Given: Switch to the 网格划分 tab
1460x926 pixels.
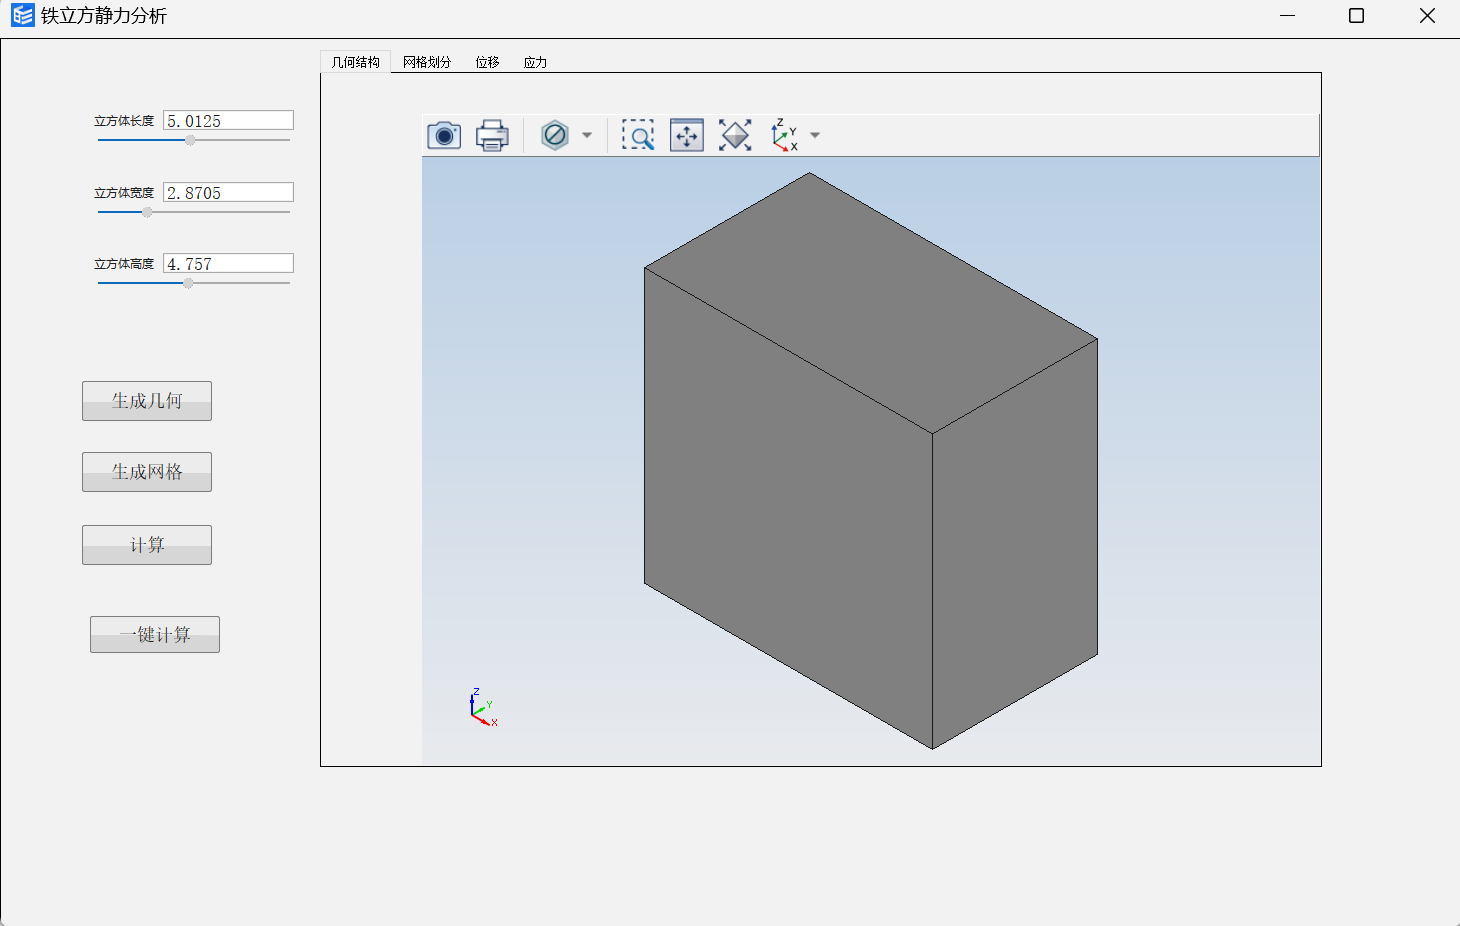Looking at the screenshot, I should (x=427, y=62).
